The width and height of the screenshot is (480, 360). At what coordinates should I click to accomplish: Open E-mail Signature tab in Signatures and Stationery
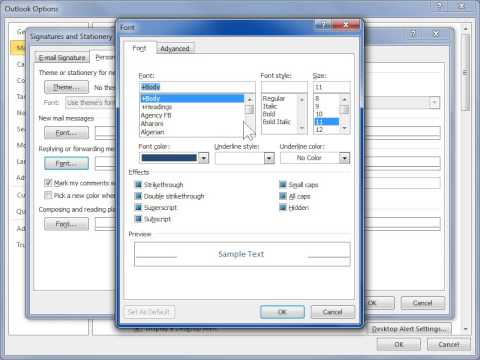(62, 57)
